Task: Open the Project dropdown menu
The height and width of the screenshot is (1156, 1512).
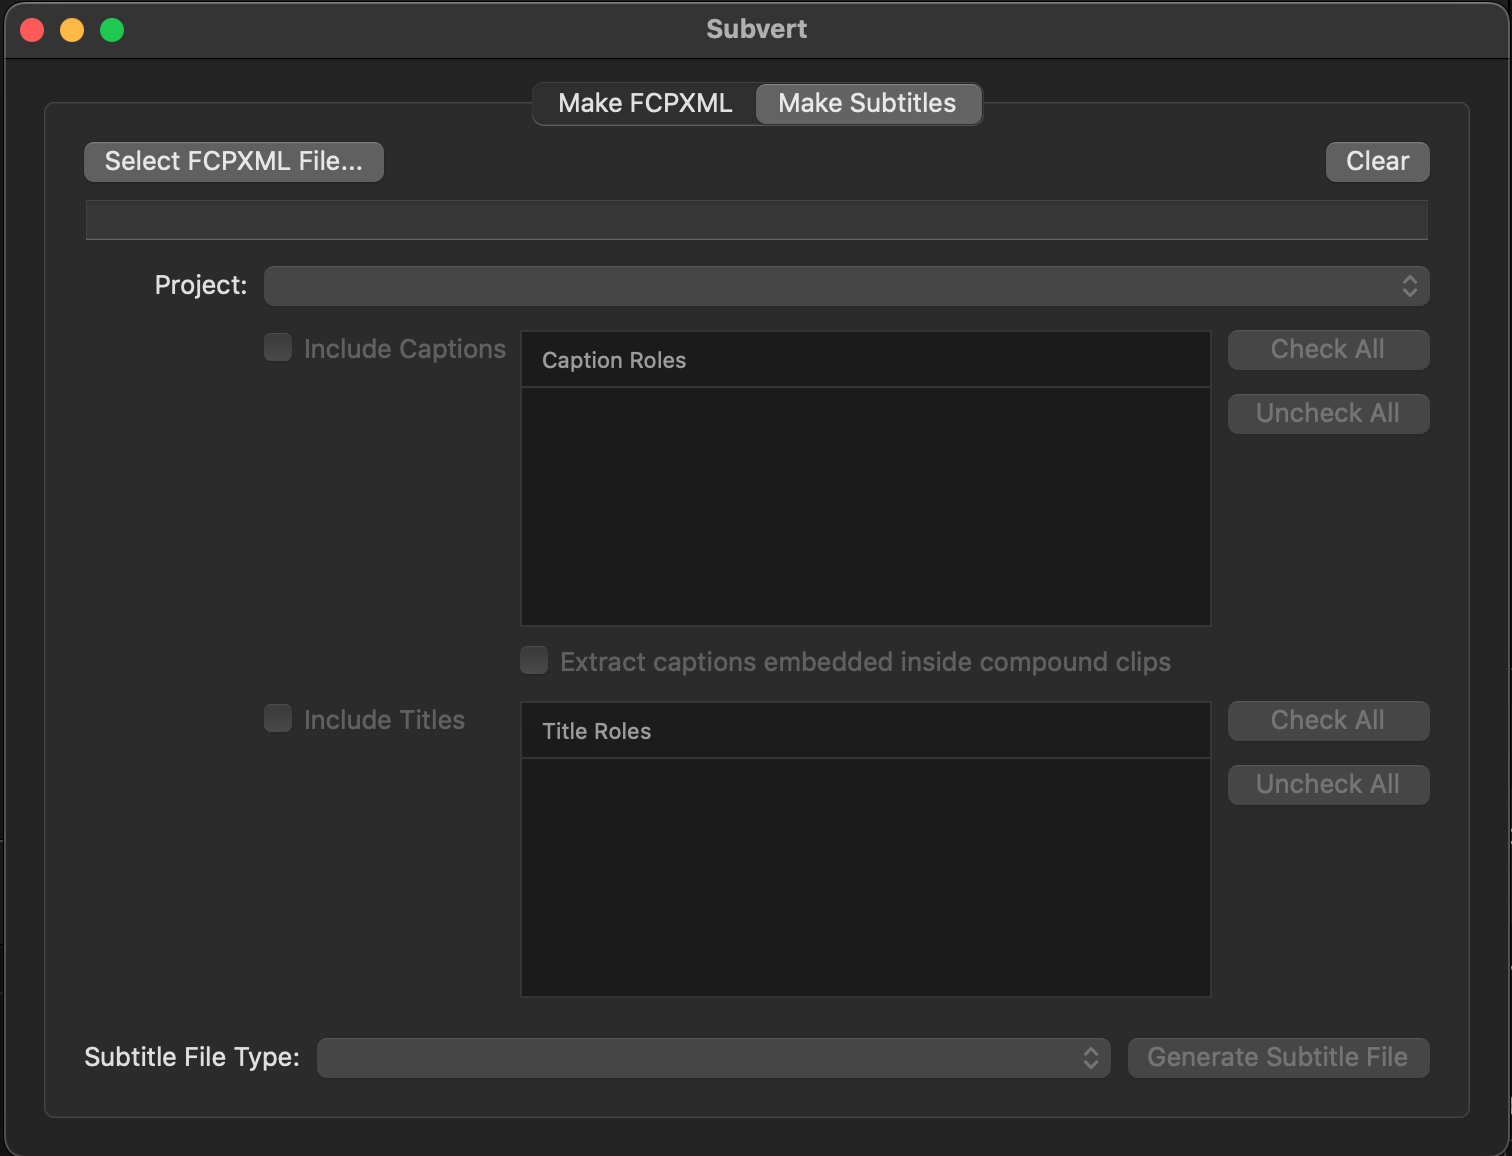Action: click(846, 286)
